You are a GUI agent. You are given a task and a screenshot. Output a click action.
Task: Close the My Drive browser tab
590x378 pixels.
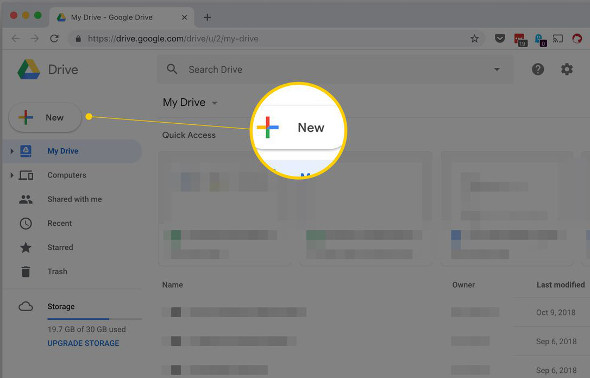[x=184, y=17]
